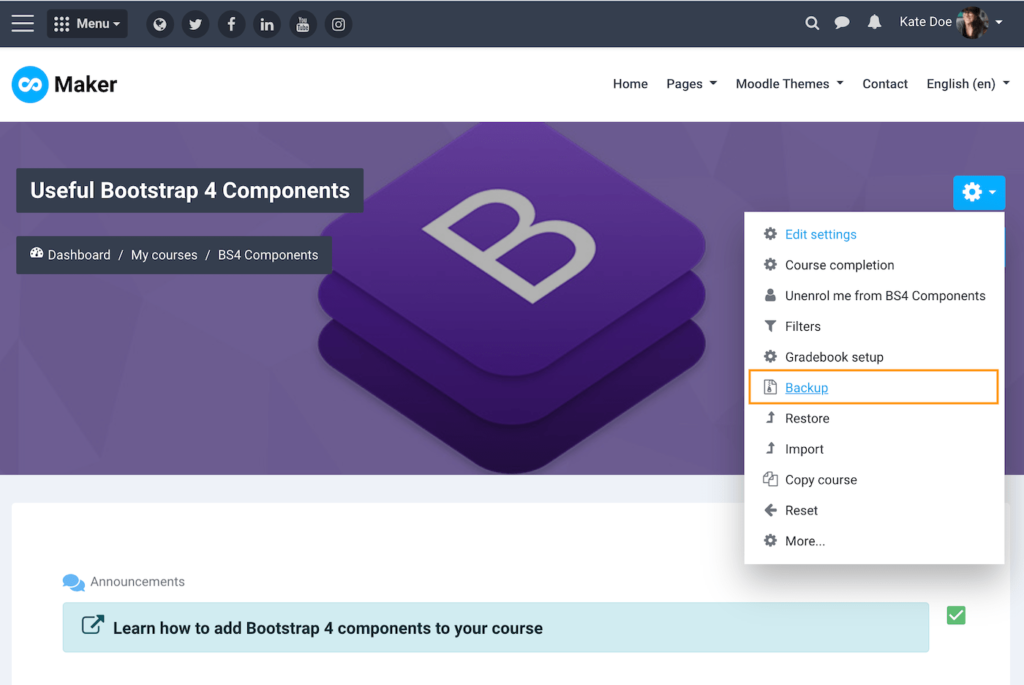Screen dimensions: 1024x685
Task: Expand the Moodle Themes dropdown
Action: [x=790, y=84]
